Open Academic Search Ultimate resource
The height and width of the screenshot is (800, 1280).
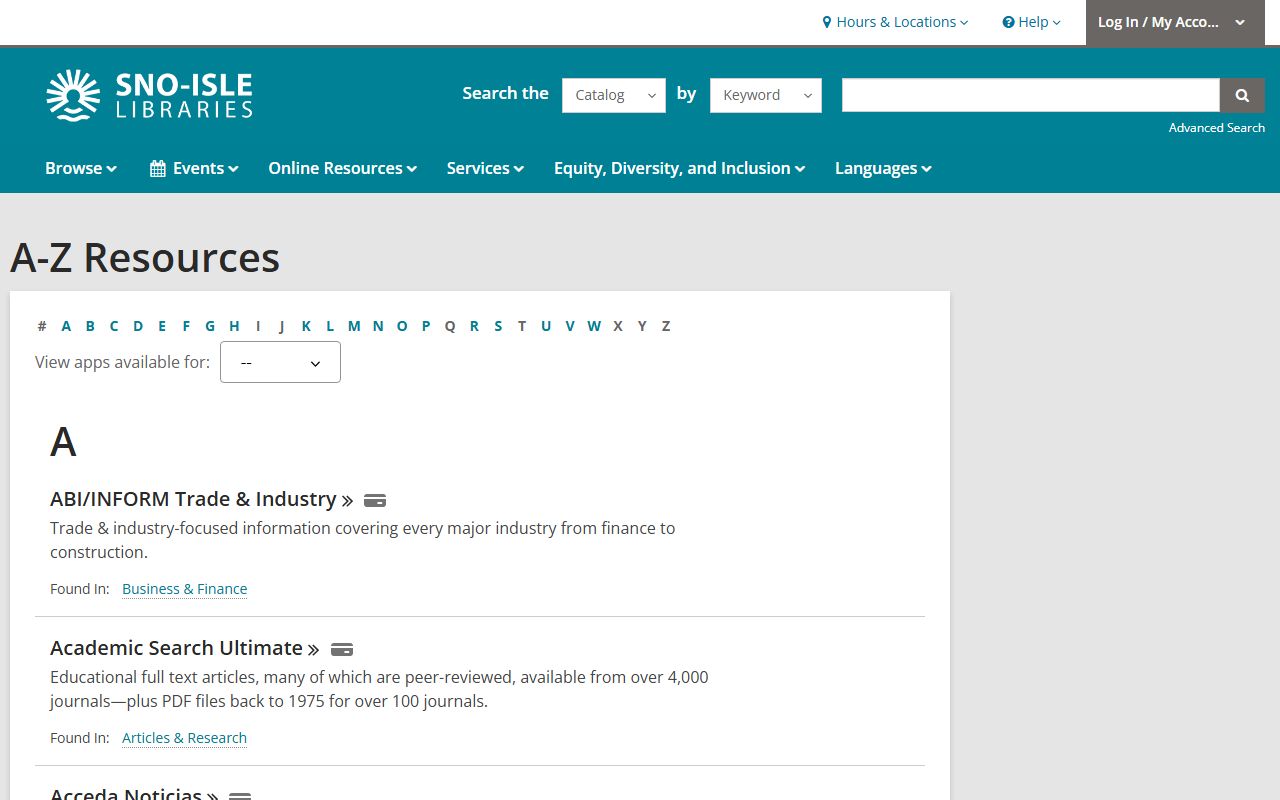click(184, 648)
